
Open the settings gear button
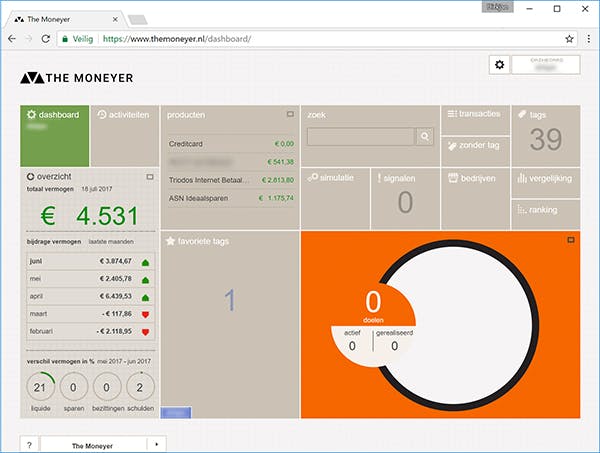pyautogui.click(x=499, y=65)
